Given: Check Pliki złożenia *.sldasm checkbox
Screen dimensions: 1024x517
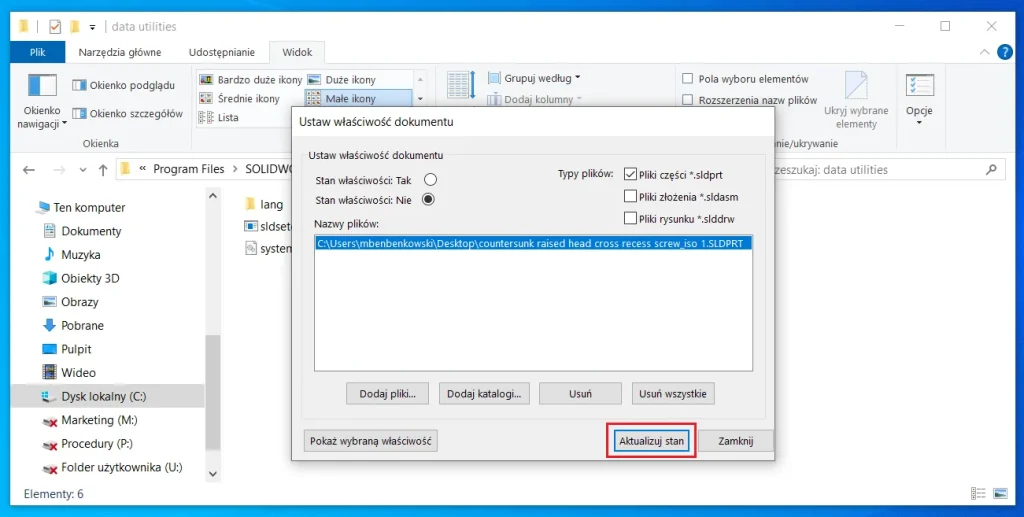Looking at the screenshot, I should pyautogui.click(x=630, y=196).
